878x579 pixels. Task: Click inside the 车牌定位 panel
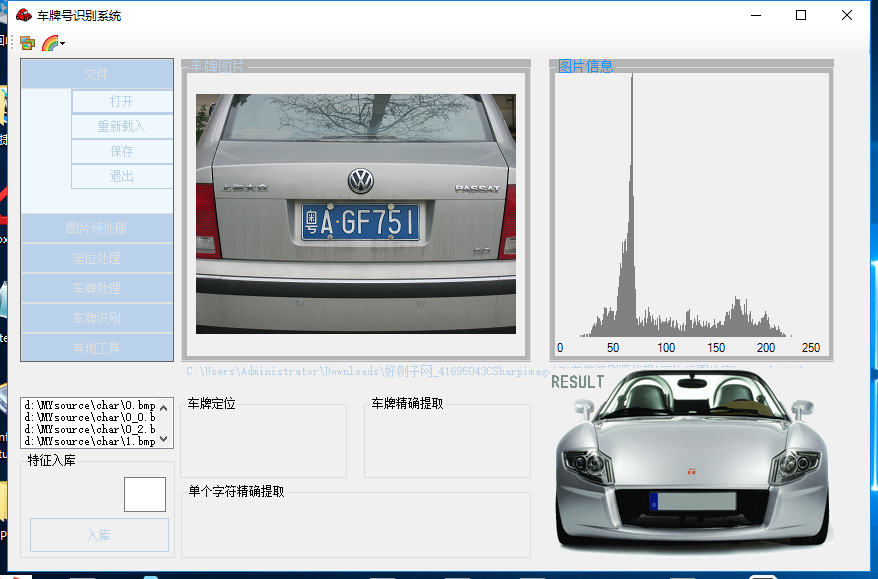pos(264,442)
